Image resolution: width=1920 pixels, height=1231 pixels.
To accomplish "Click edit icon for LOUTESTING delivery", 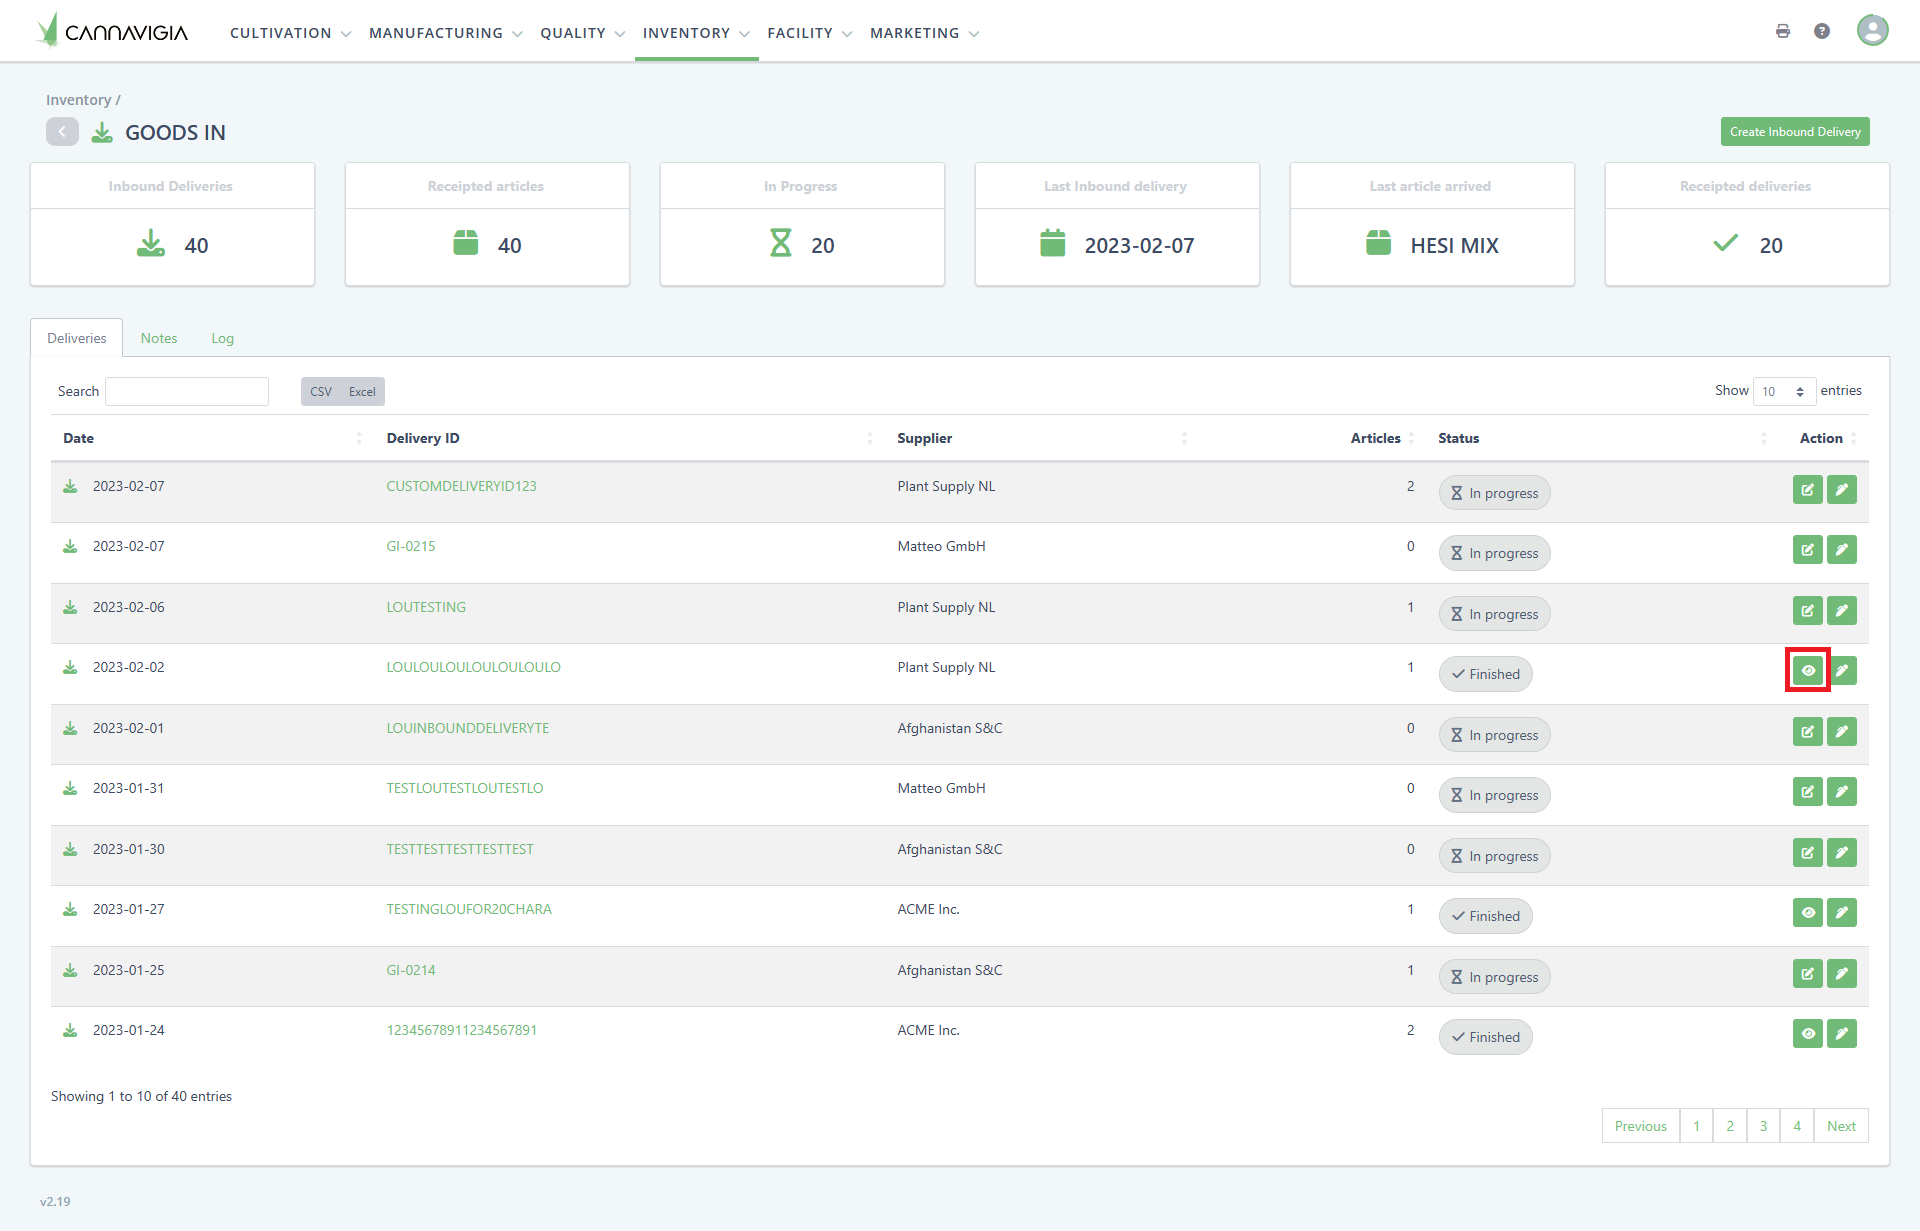I will point(1807,611).
